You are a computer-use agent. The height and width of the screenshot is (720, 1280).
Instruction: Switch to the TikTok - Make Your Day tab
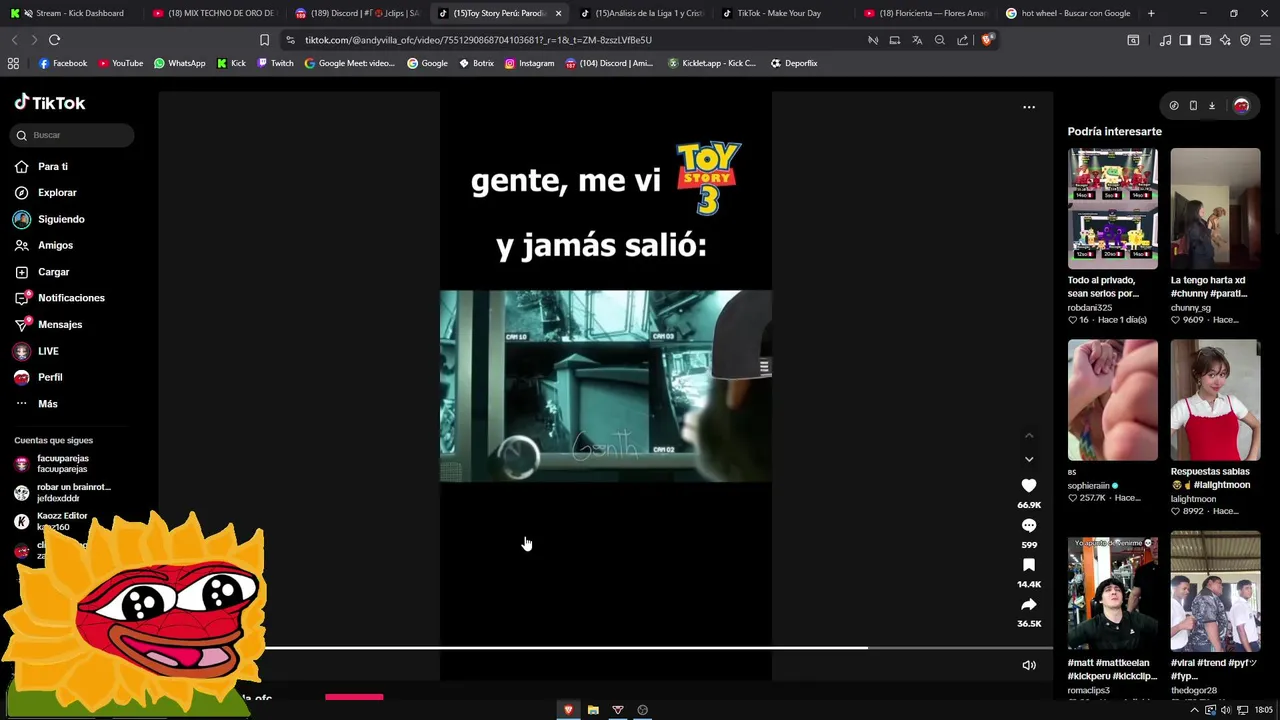785,13
